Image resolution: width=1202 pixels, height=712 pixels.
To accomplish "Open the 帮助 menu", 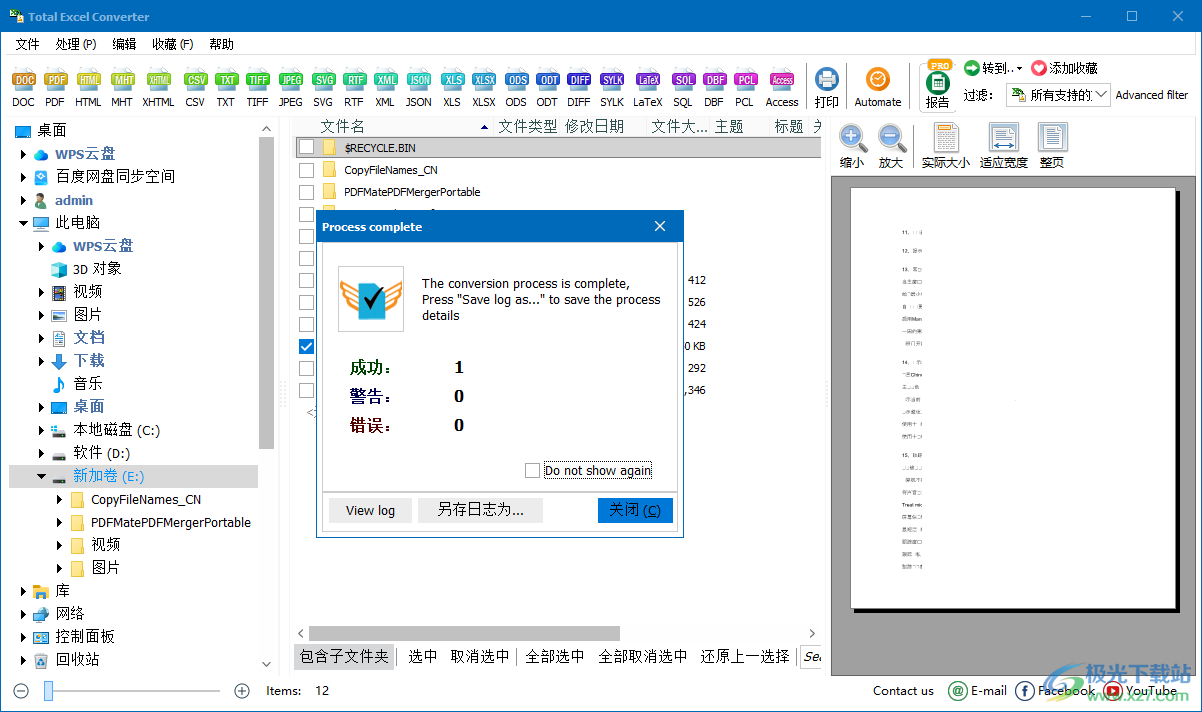I will 222,44.
